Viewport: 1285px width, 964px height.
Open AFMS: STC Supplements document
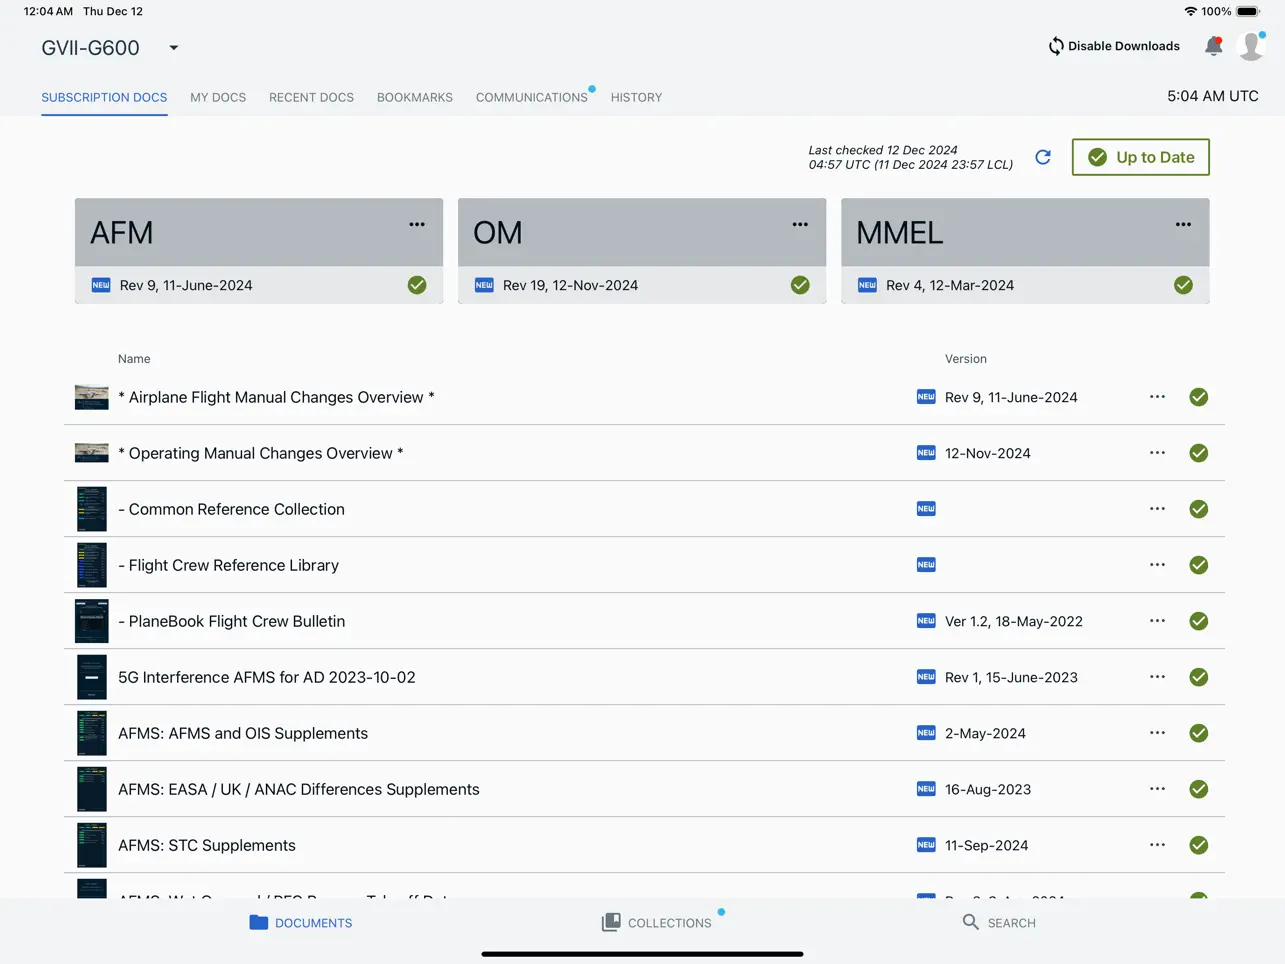click(x=207, y=845)
